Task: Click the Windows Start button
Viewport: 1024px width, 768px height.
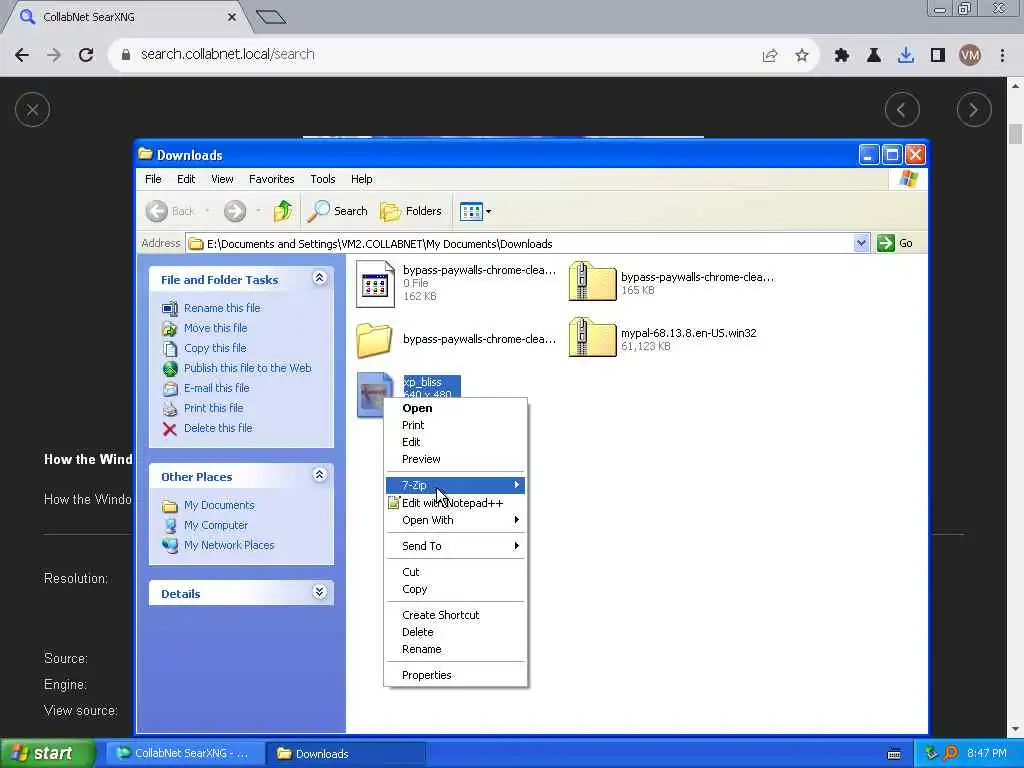Action: coord(46,753)
